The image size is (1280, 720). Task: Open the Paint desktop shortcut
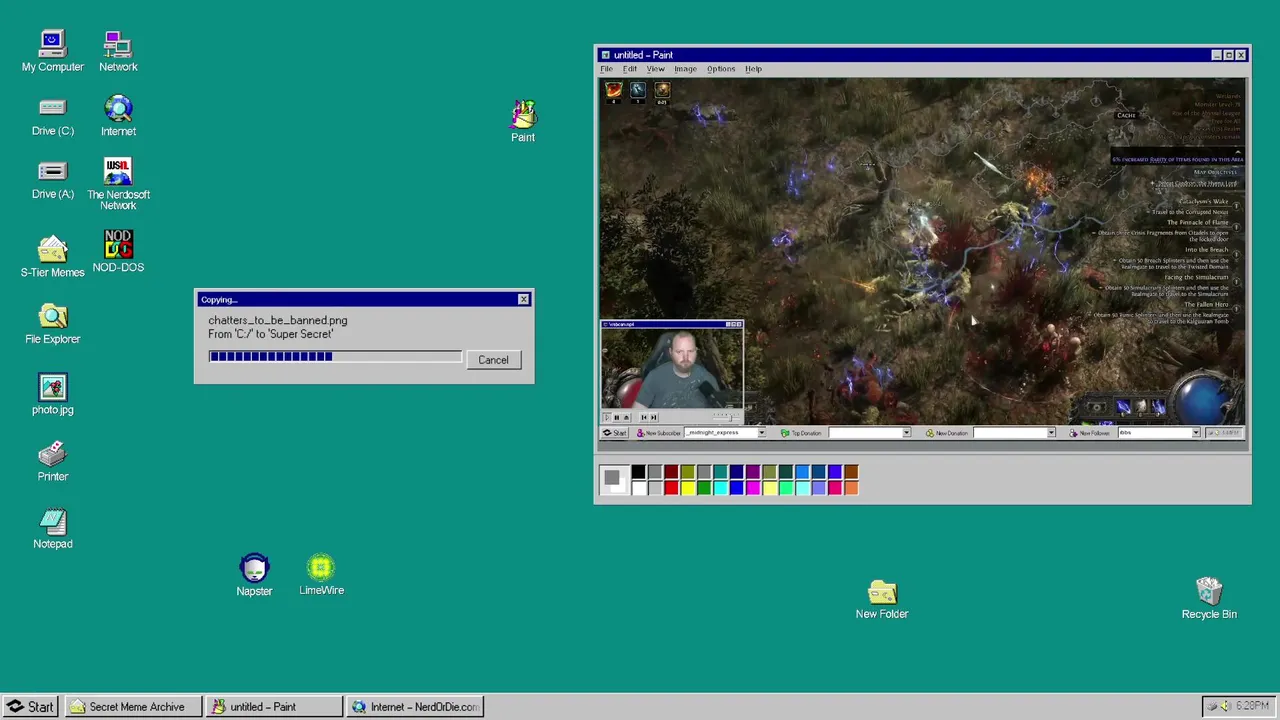click(x=523, y=121)
